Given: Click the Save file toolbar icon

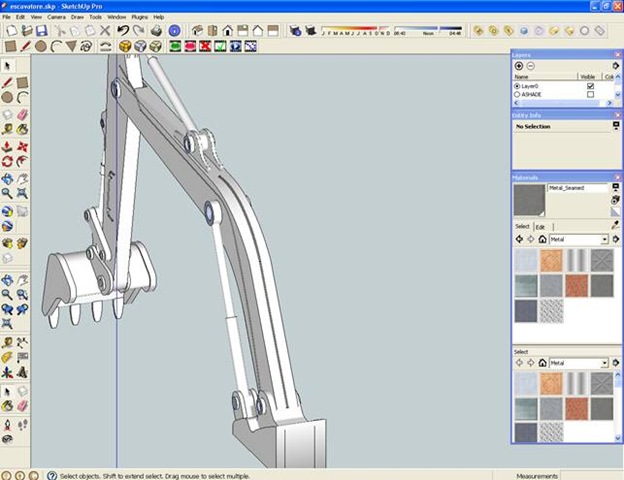Looking at the screenshot, I should coord(42,31).
